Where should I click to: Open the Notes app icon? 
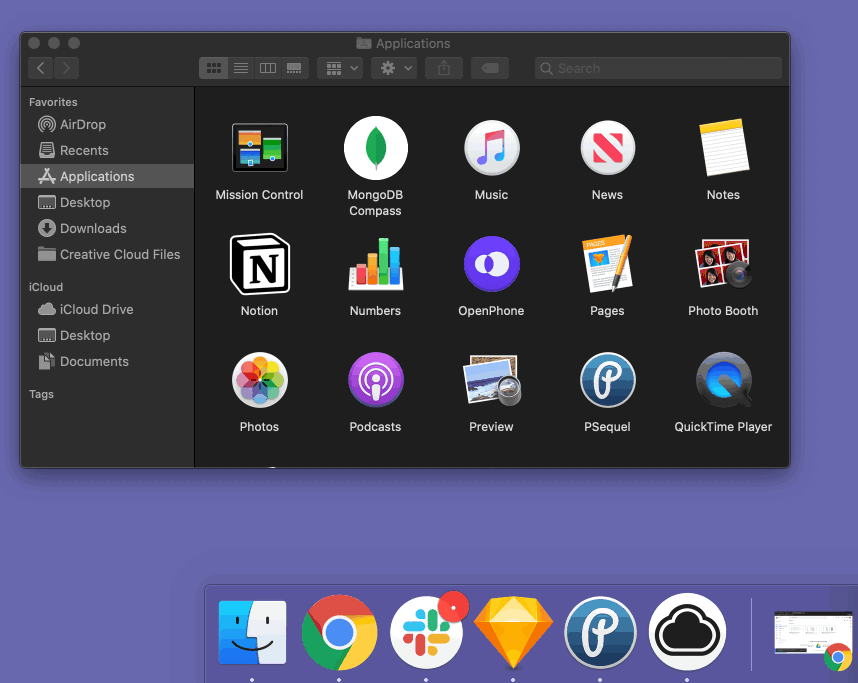pyautogui.click(x=723, y=148)
